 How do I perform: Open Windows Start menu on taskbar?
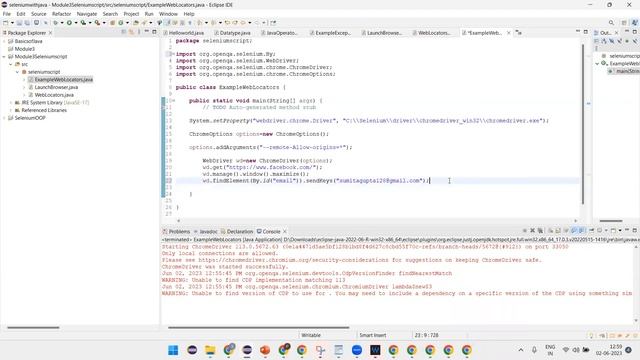click(x=173, y=350)
